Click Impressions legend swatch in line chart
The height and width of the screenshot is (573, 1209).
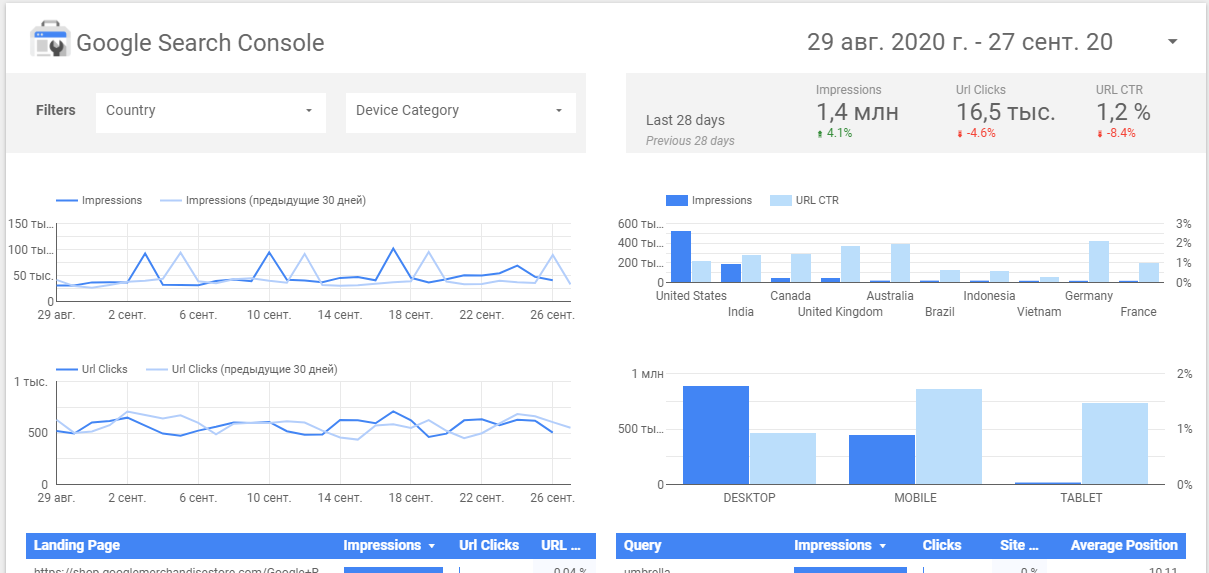(67, 201)
